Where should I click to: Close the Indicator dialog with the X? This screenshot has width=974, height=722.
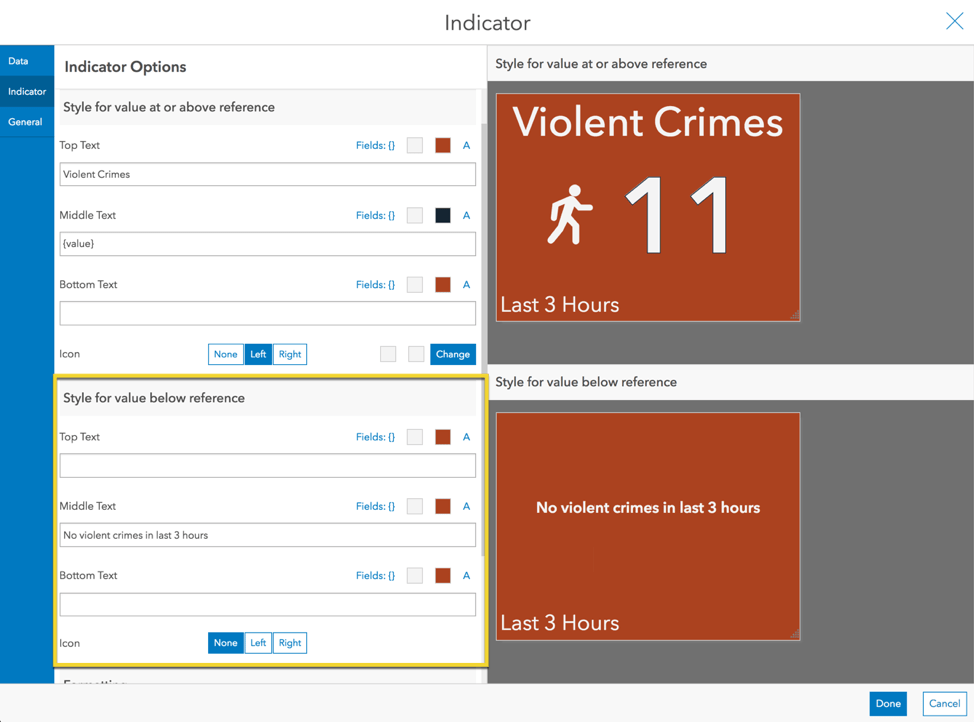click(954, 22)
